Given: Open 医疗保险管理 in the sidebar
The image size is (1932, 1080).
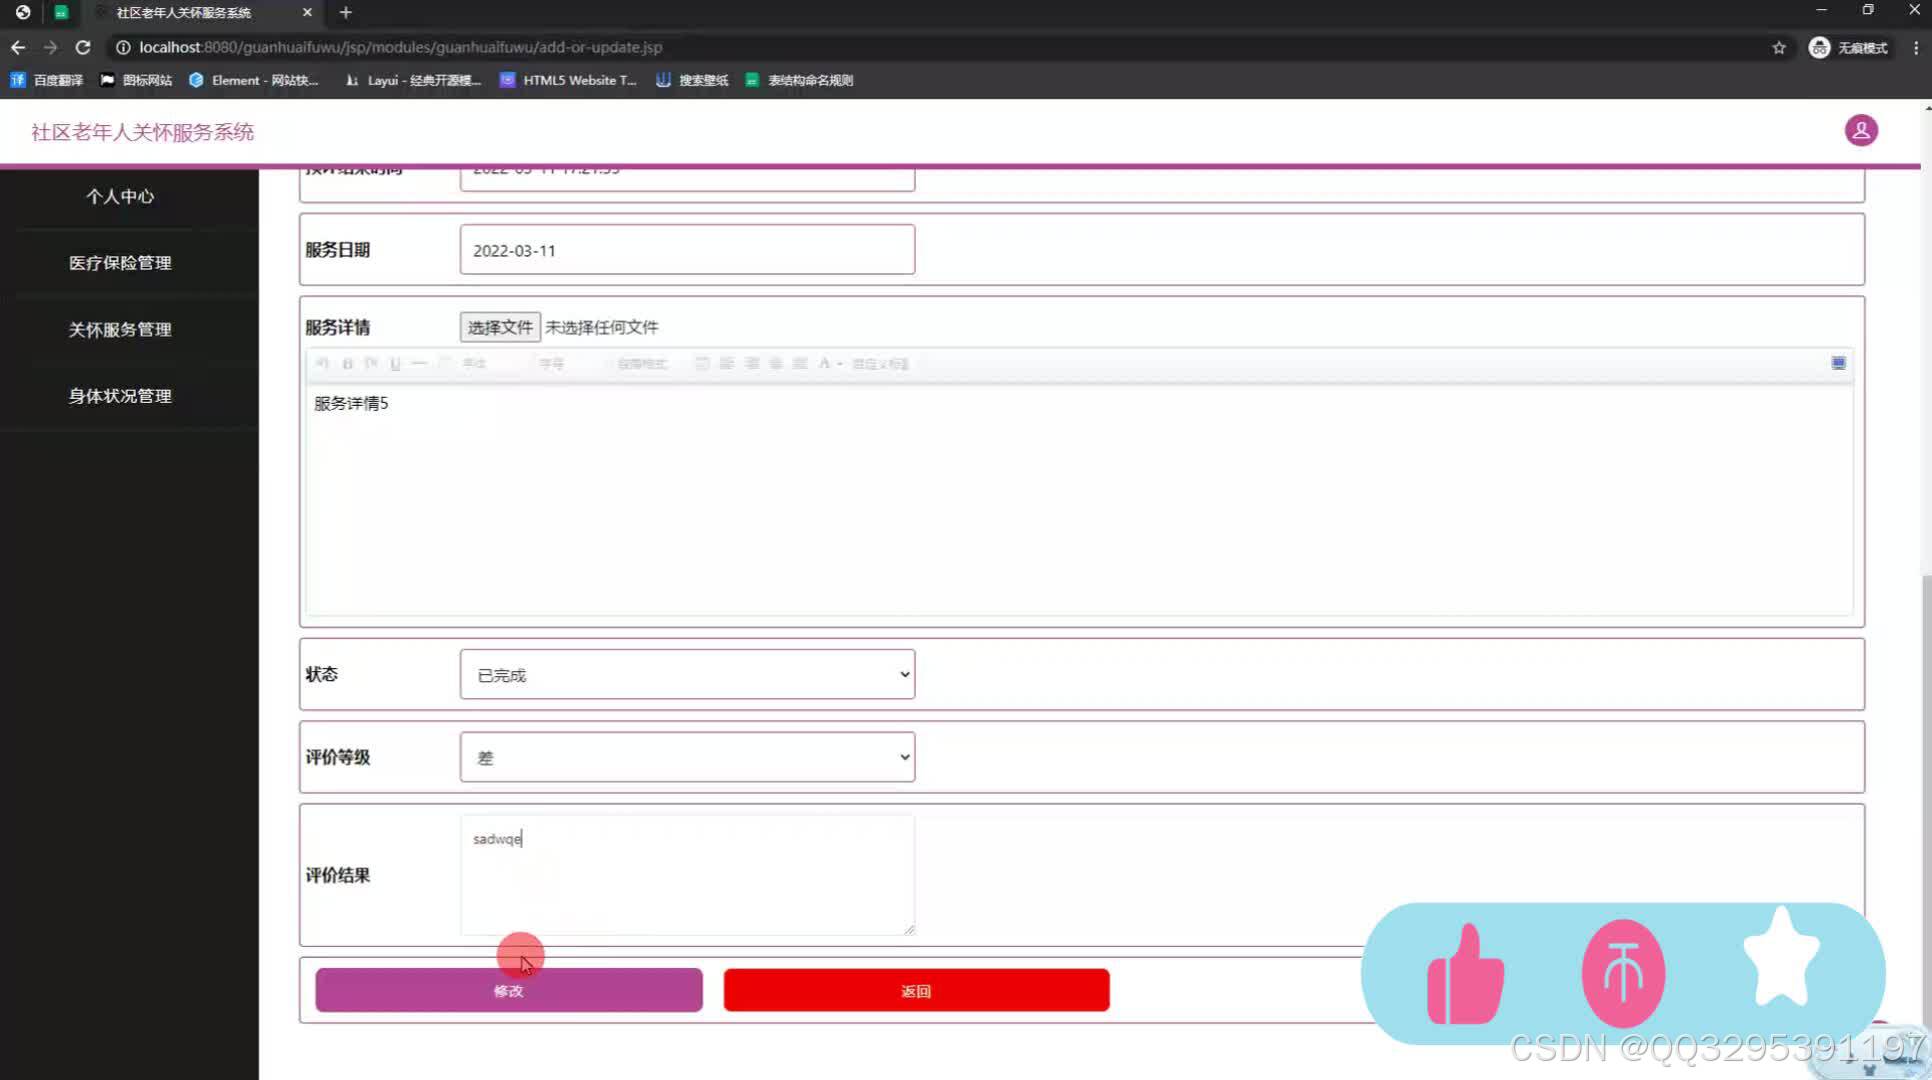Looking at the screenshot, I should 120,263.
